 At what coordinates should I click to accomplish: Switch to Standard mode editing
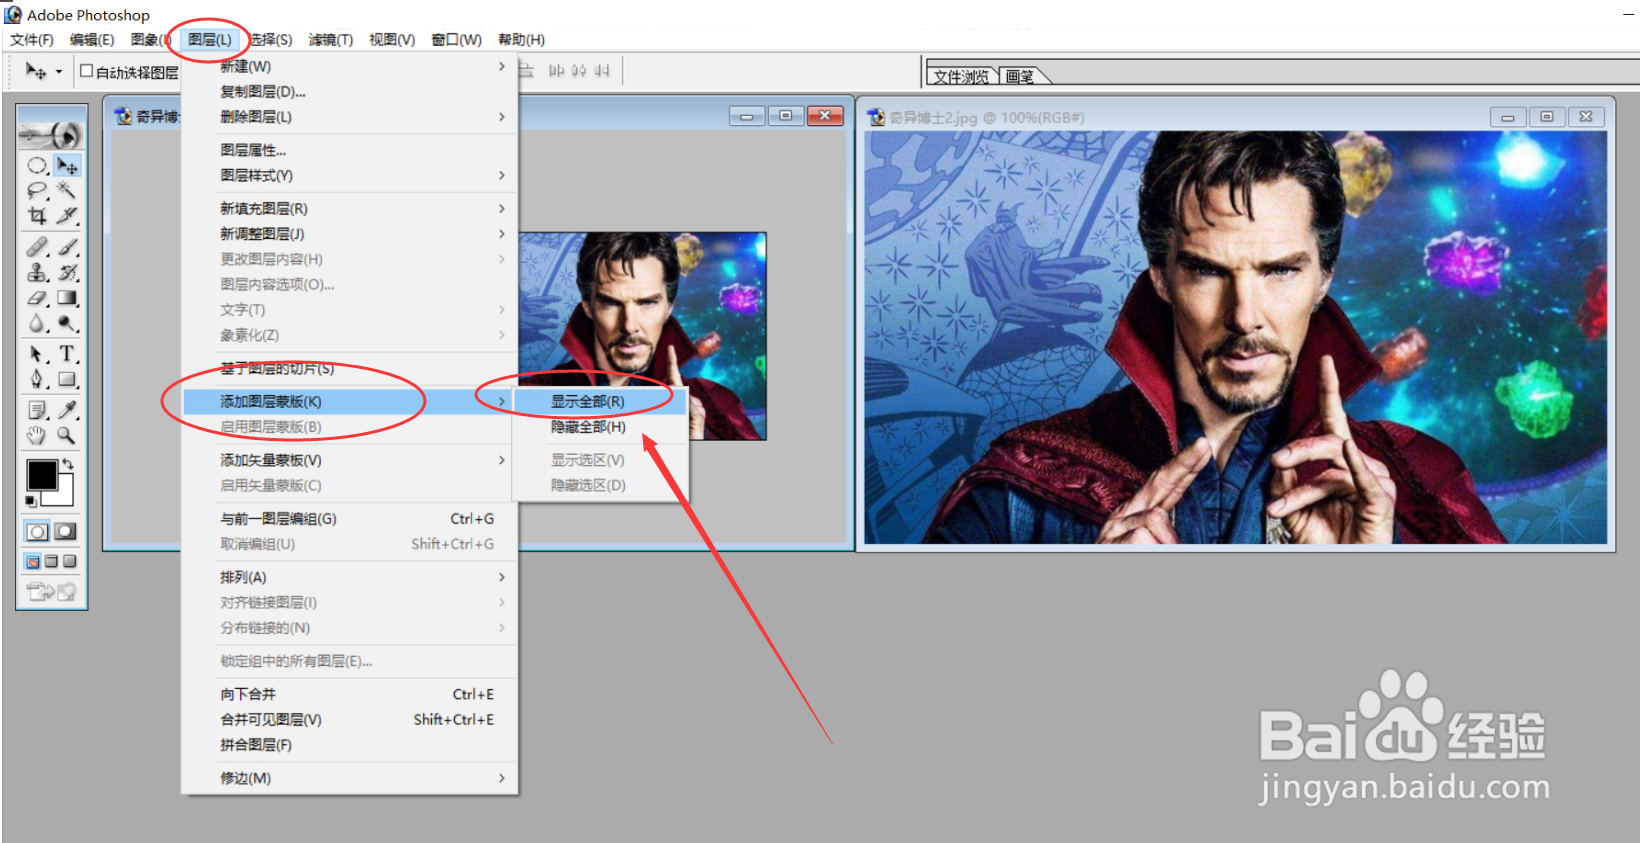[38, 532]
